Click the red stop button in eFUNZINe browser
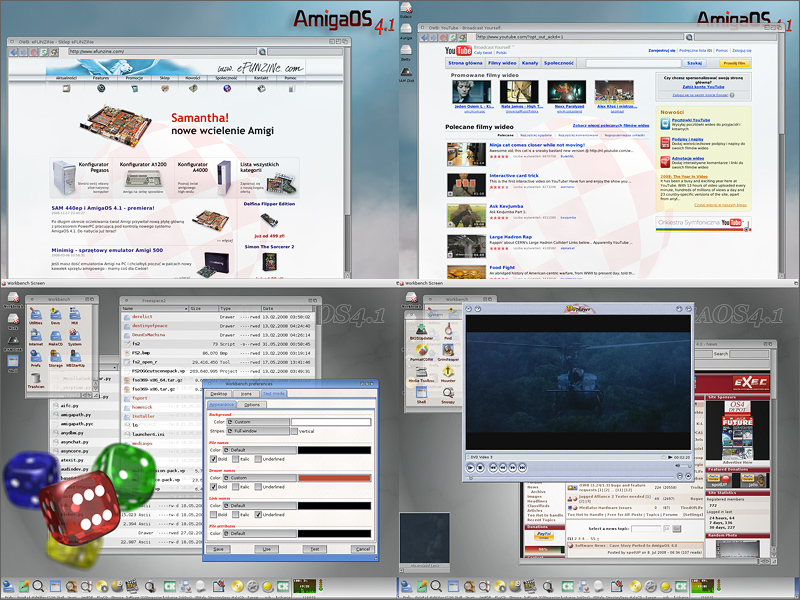 point(34,52)
